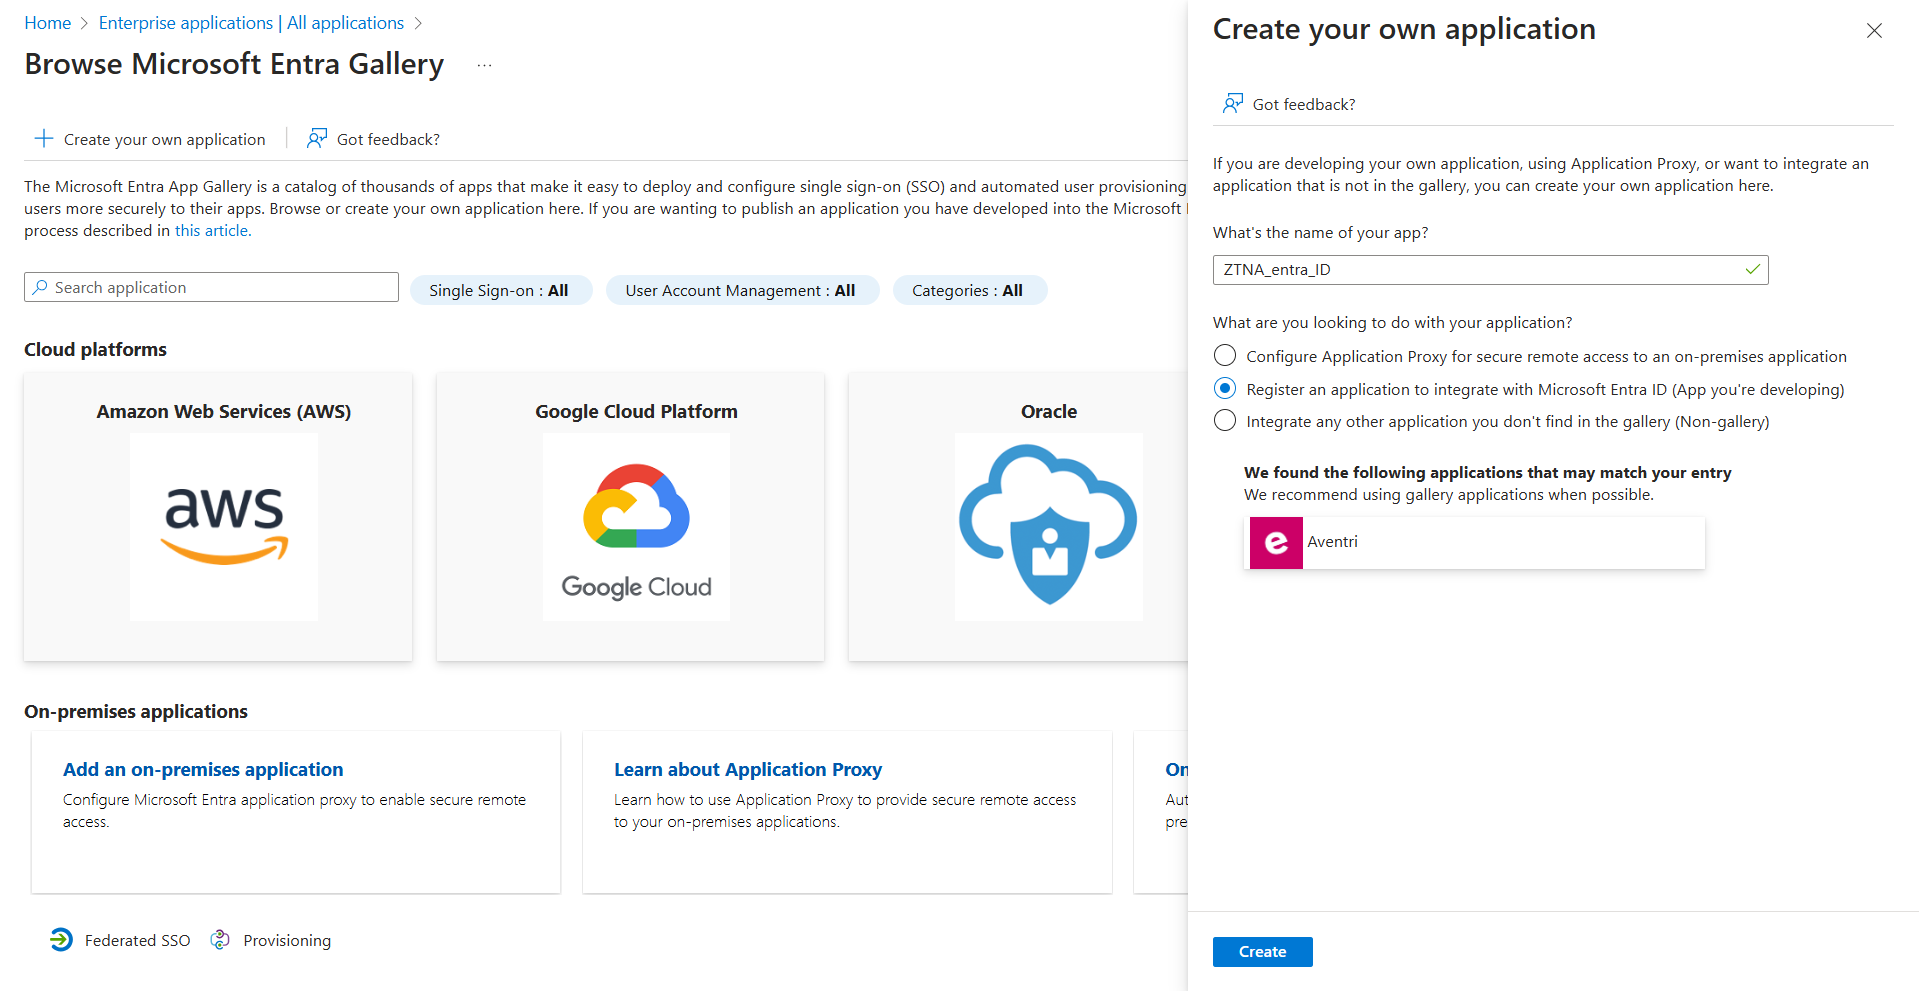Select the Non-gallery integration radio option
The height and width of the screenshot is (991, 1919).
click(x=1225, y=421)
